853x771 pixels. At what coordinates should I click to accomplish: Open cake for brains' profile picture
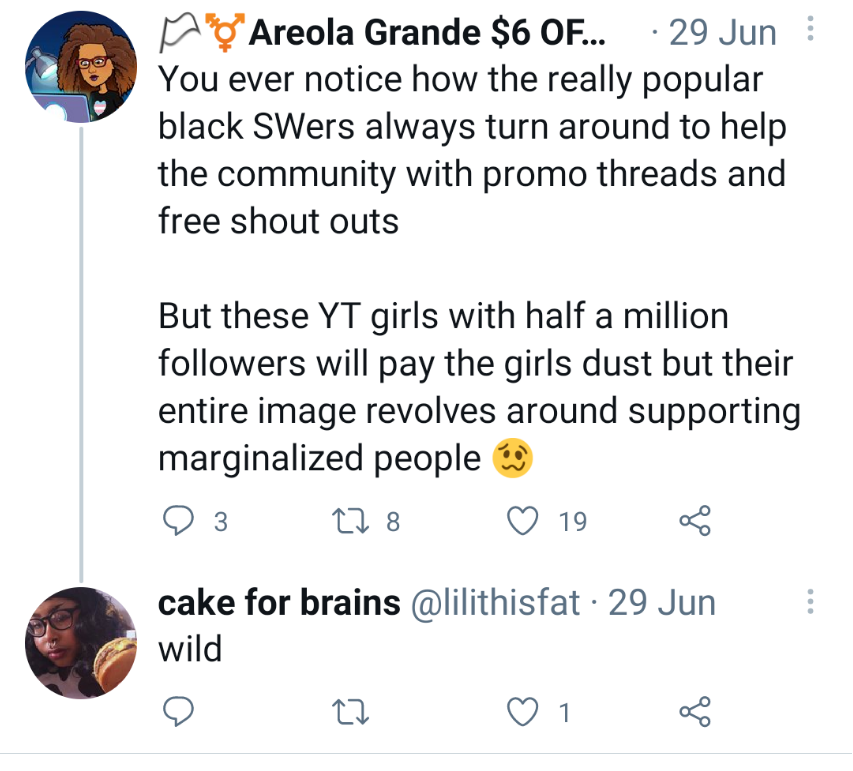coord(80,642)
